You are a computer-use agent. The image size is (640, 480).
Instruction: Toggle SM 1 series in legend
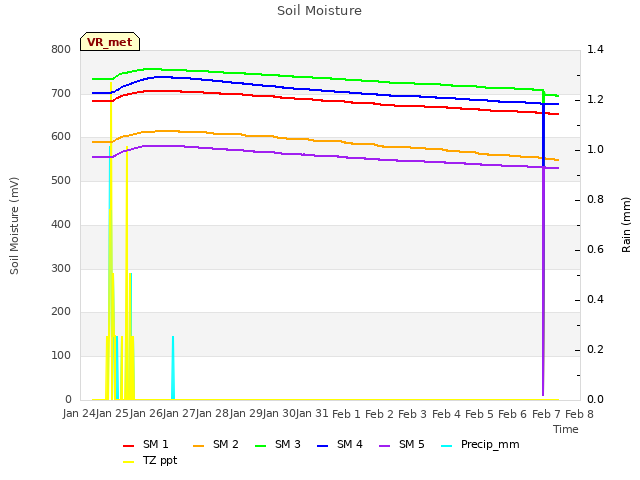coord(146,444)
